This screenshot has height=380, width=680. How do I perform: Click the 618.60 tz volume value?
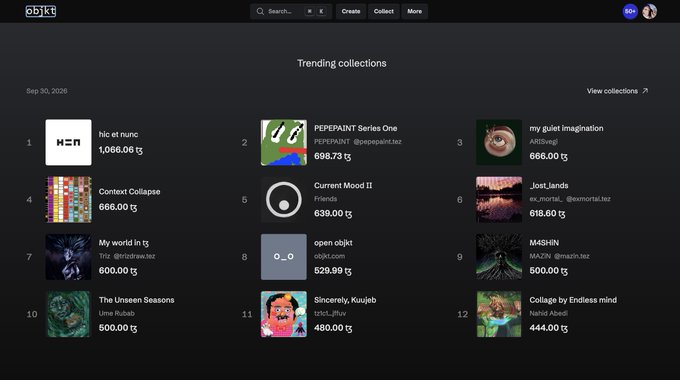tap(547, 213)
